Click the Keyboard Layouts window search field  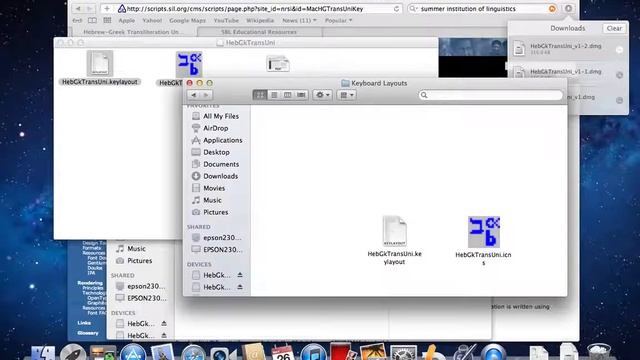491,95
